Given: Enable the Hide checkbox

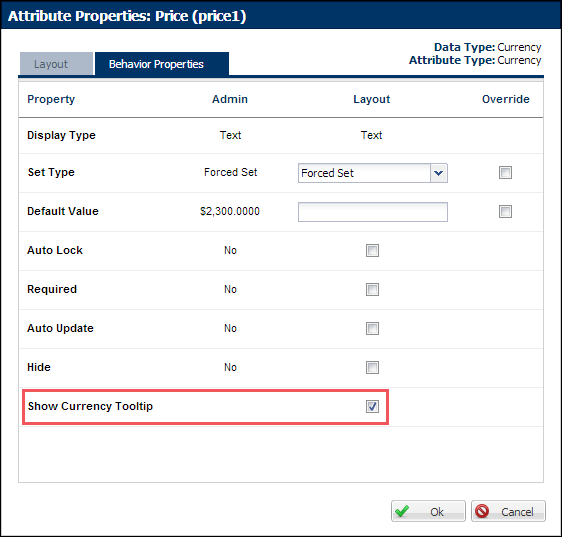Looking at the screenshot, I should pyautogui.click(x=372, y=367).
